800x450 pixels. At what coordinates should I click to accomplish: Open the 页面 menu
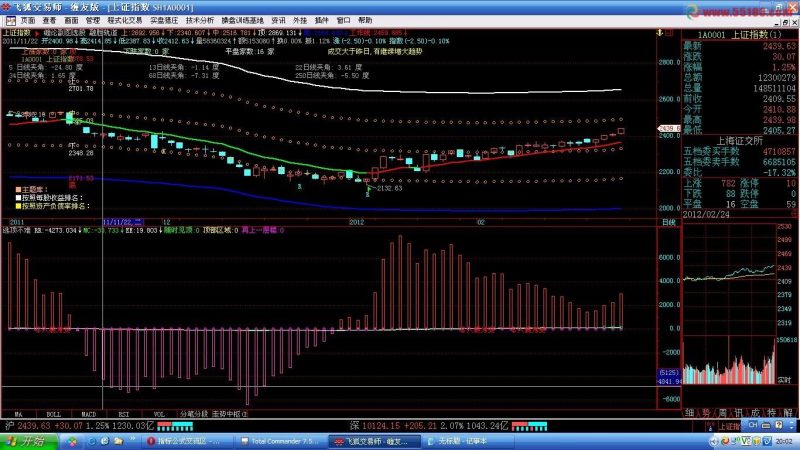(28, 20)
